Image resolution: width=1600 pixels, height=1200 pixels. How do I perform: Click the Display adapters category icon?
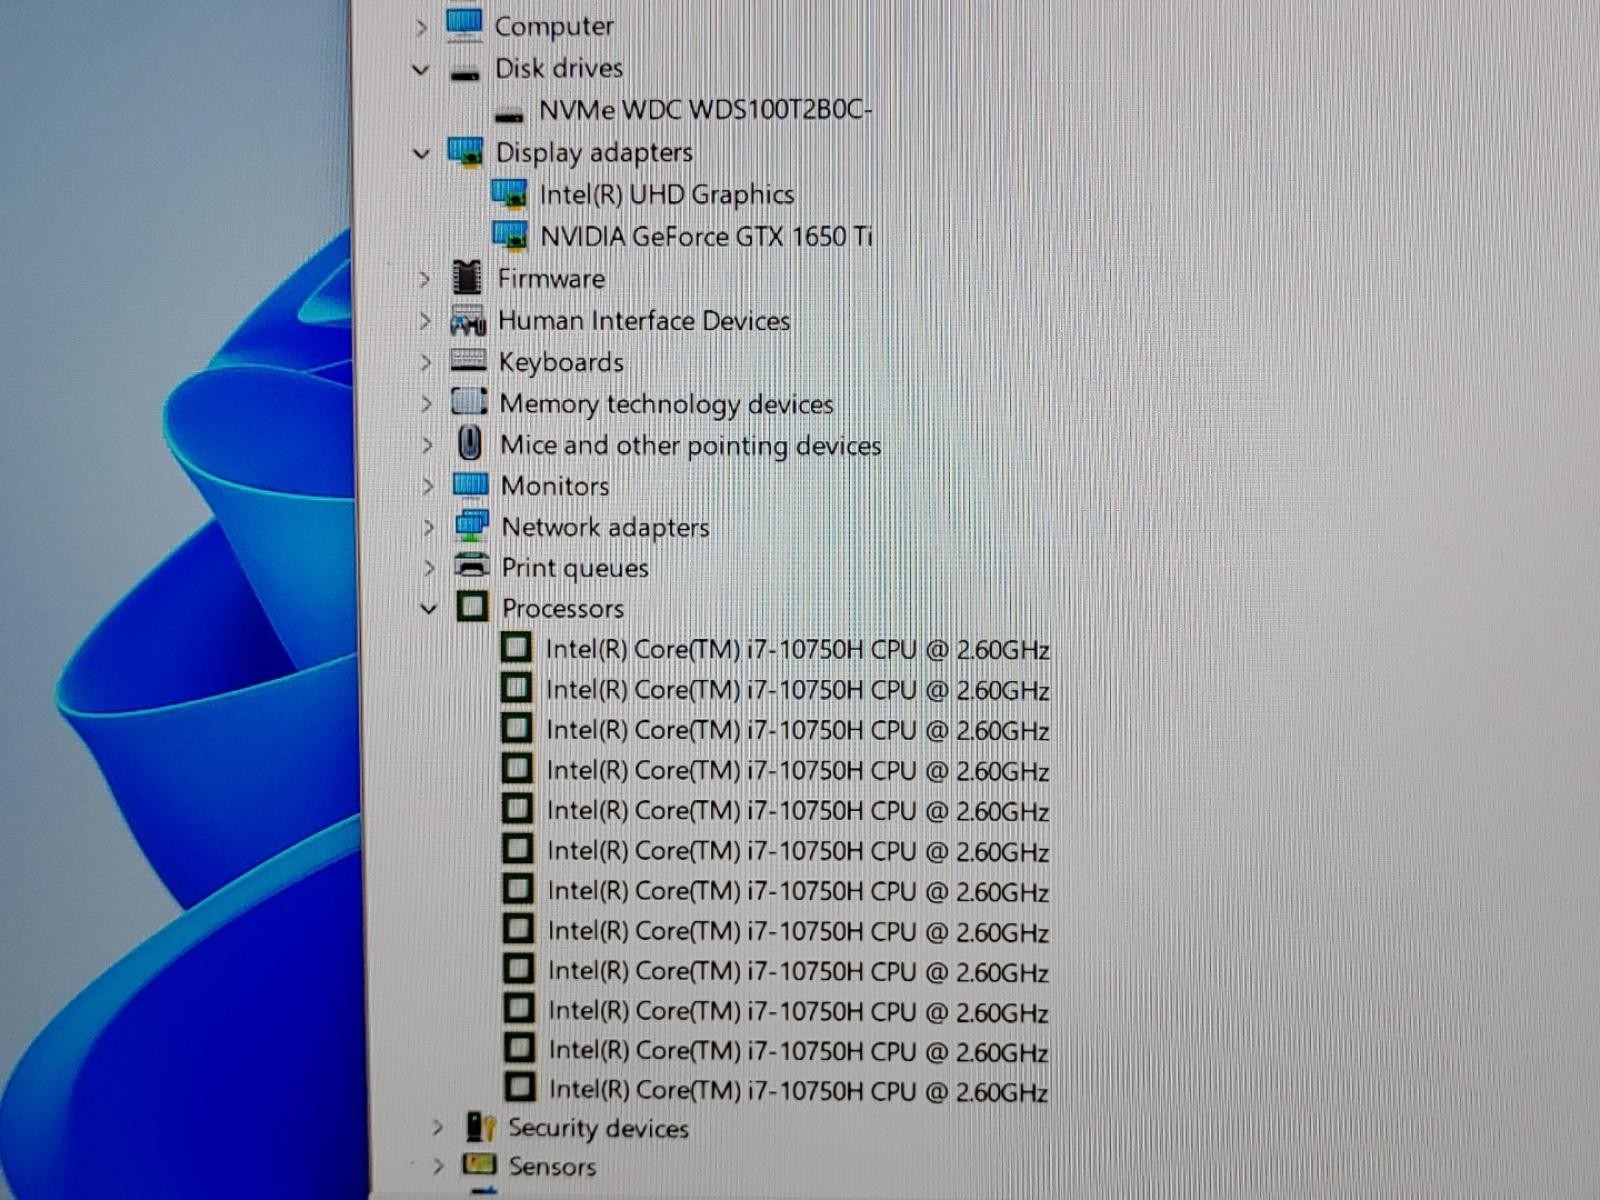coord(465,153)
